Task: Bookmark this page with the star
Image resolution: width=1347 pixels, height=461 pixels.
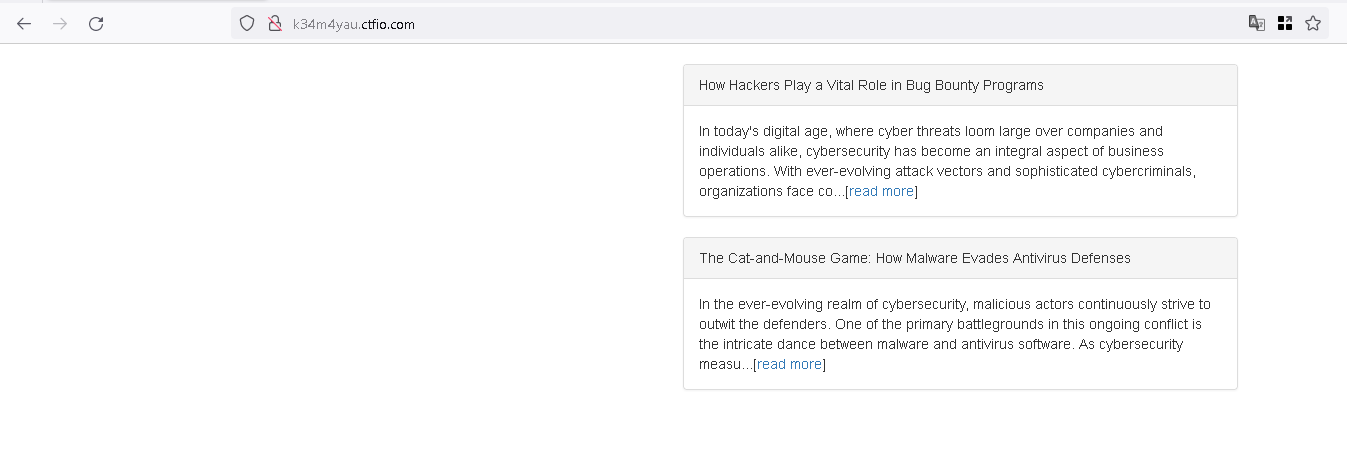Action: coord(1313,23)
